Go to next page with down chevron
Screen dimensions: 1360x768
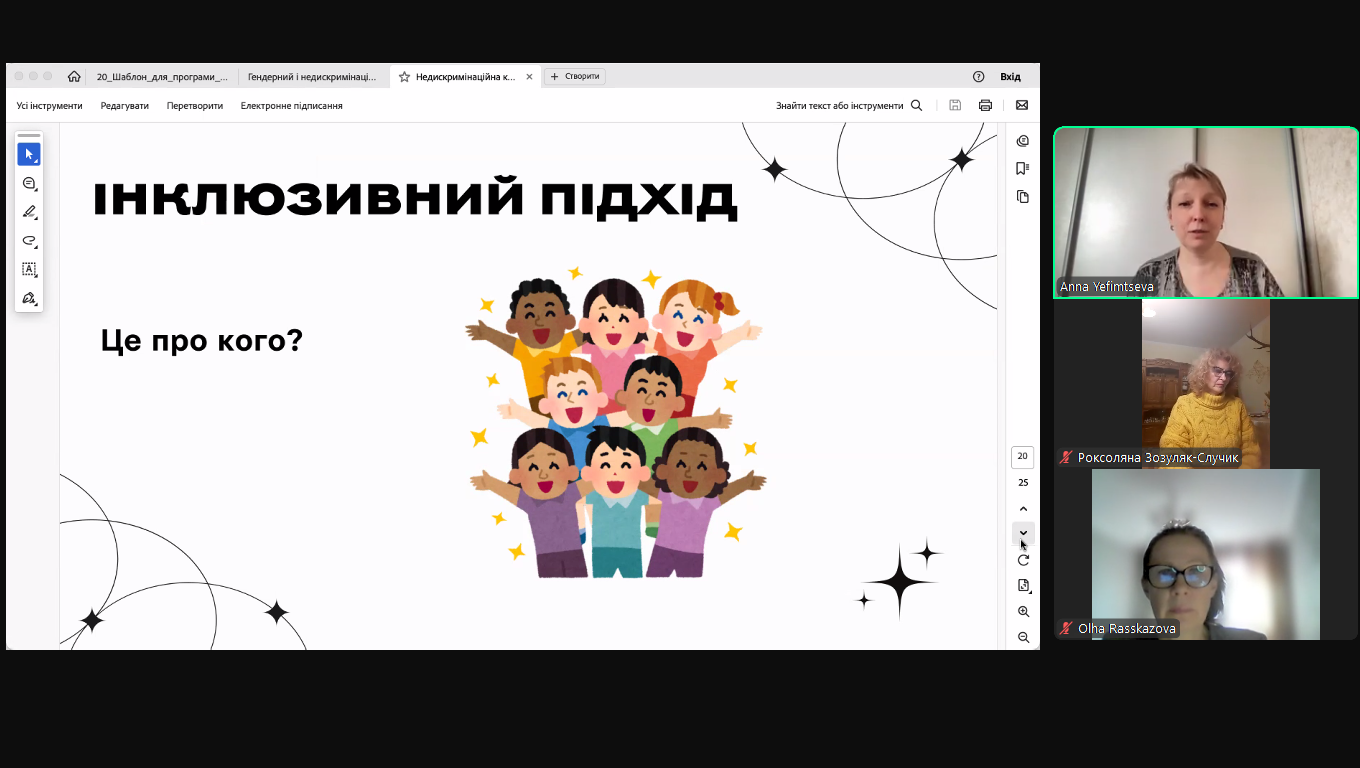click(1023, 533)
